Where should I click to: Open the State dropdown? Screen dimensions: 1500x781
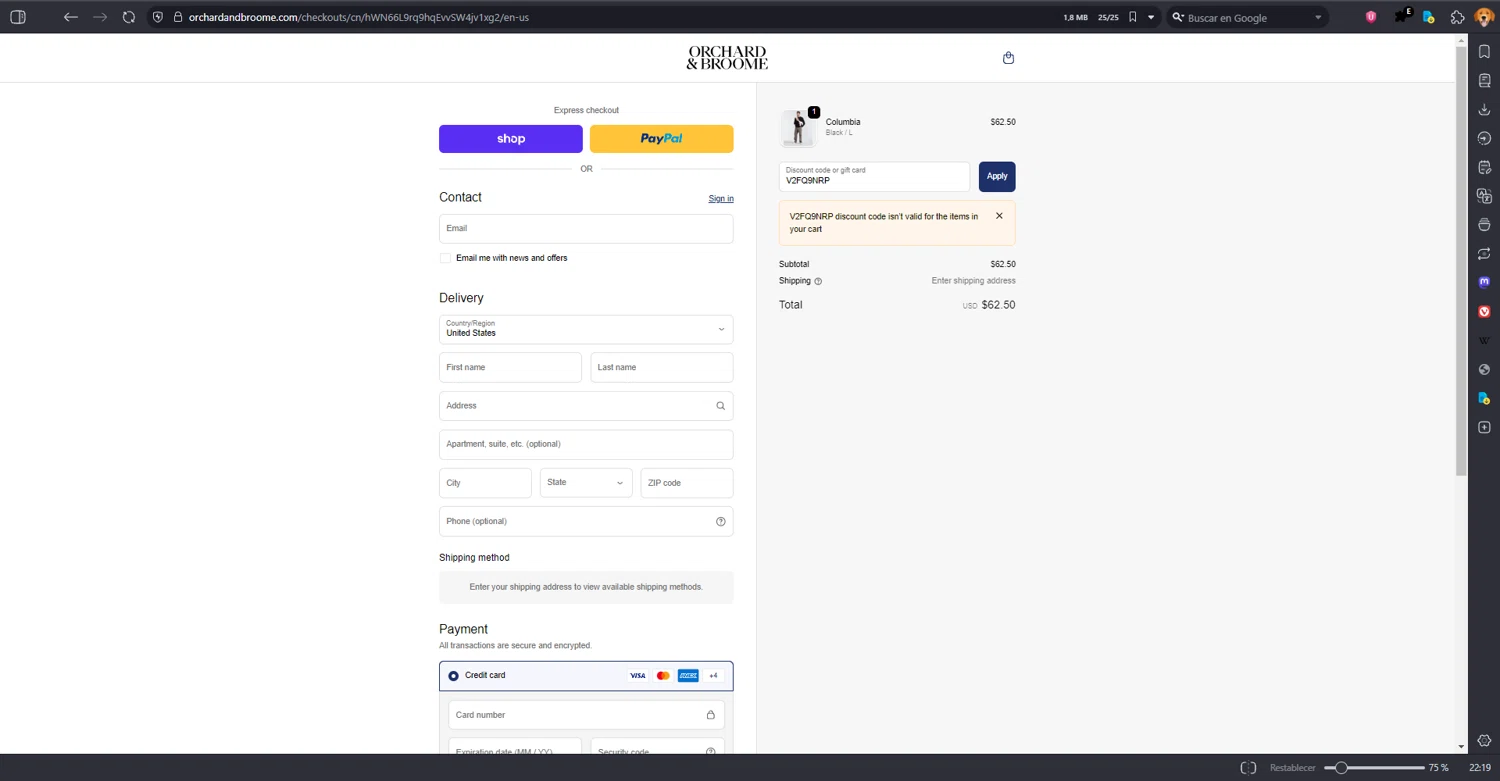click(586, 483)
